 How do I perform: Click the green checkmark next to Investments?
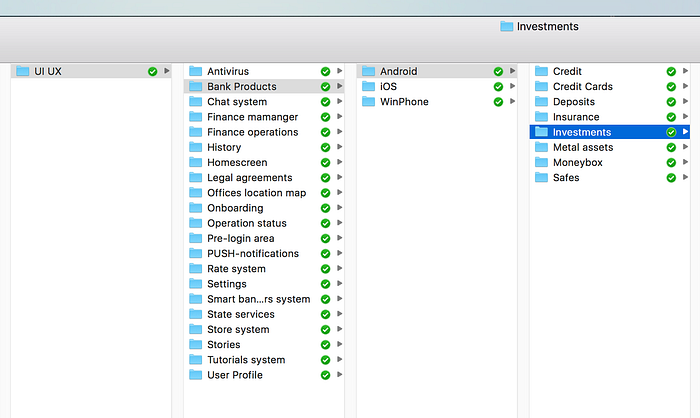tap(671, 132)
